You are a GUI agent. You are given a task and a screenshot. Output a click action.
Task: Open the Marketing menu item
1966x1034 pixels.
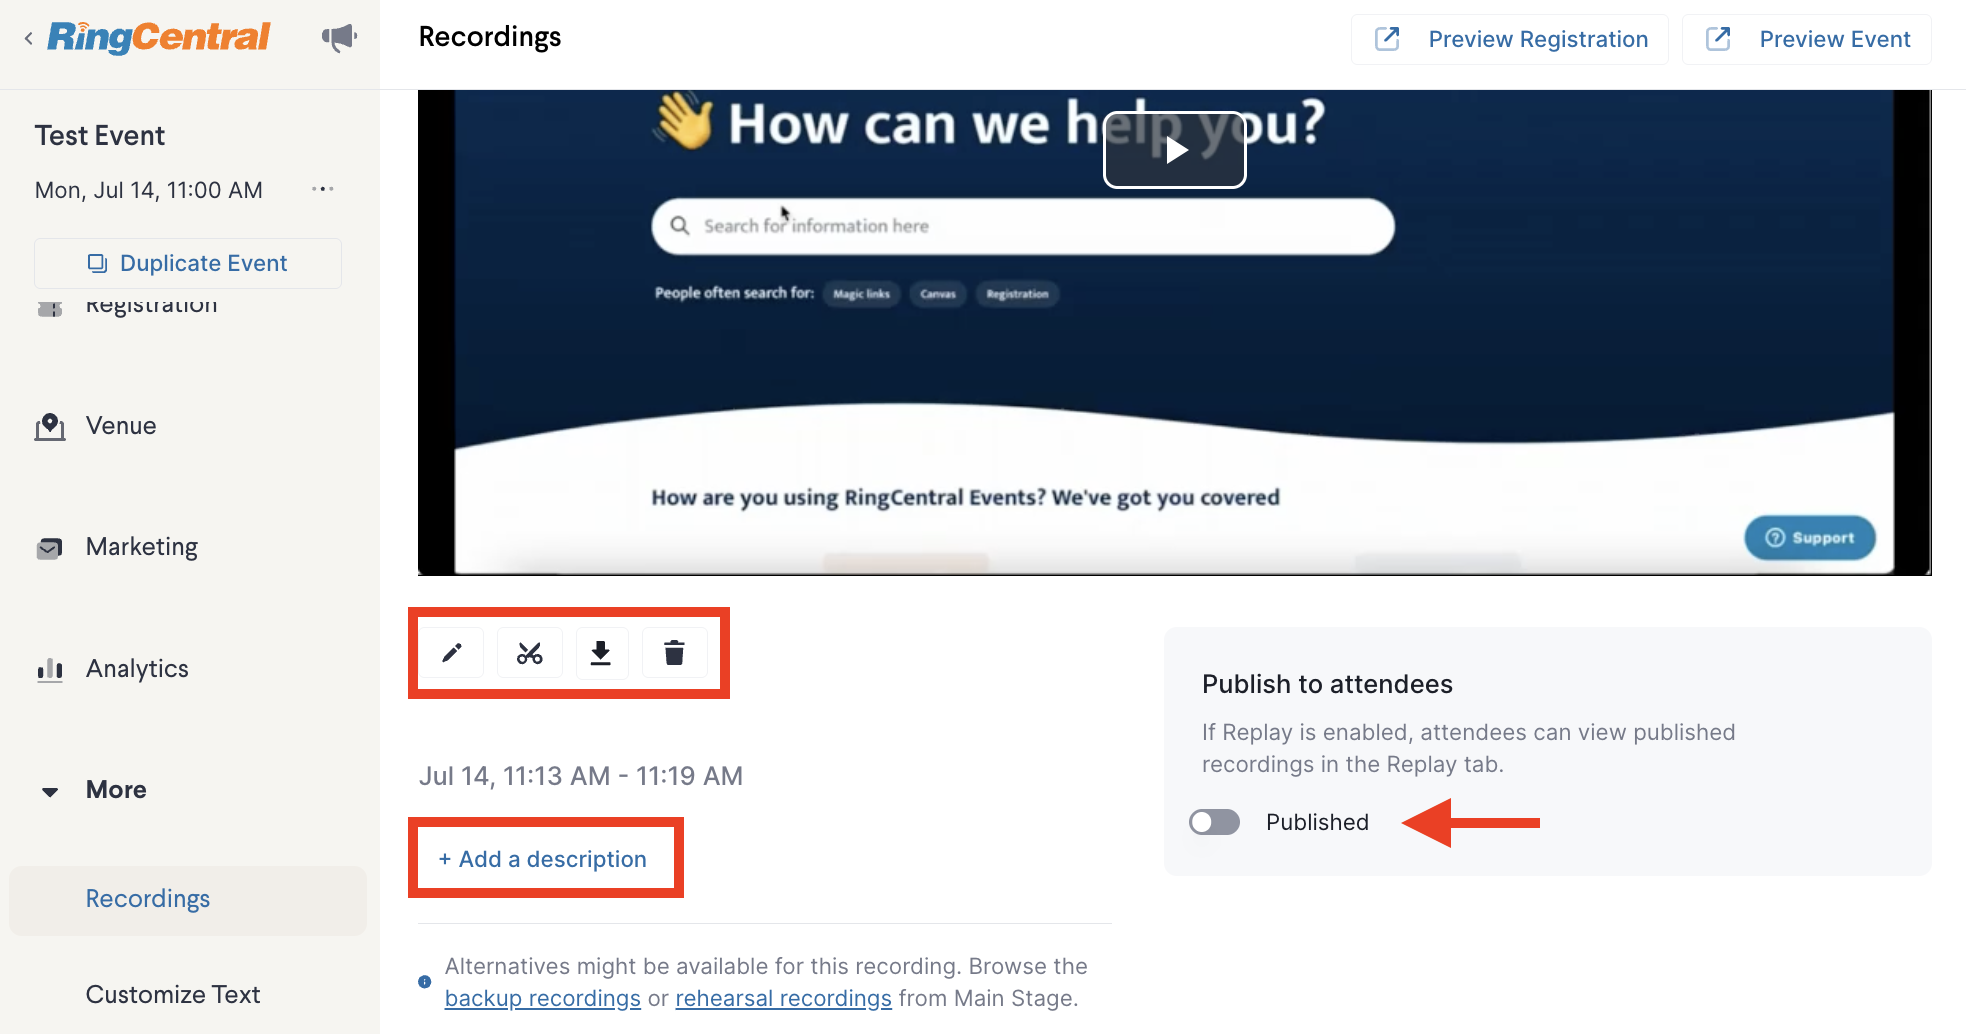142,547
